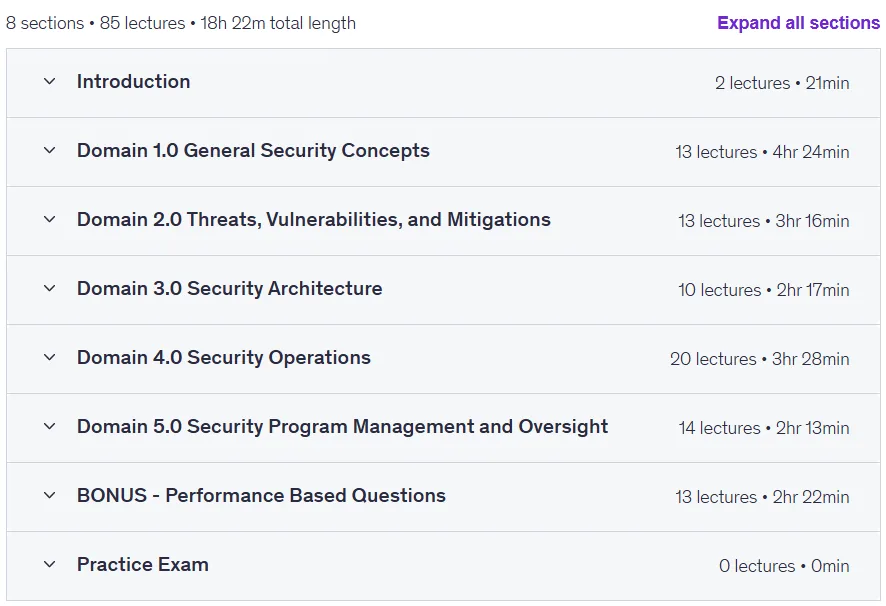Expand BONUS Performance Based Questions chevron

tap(50, 495)
